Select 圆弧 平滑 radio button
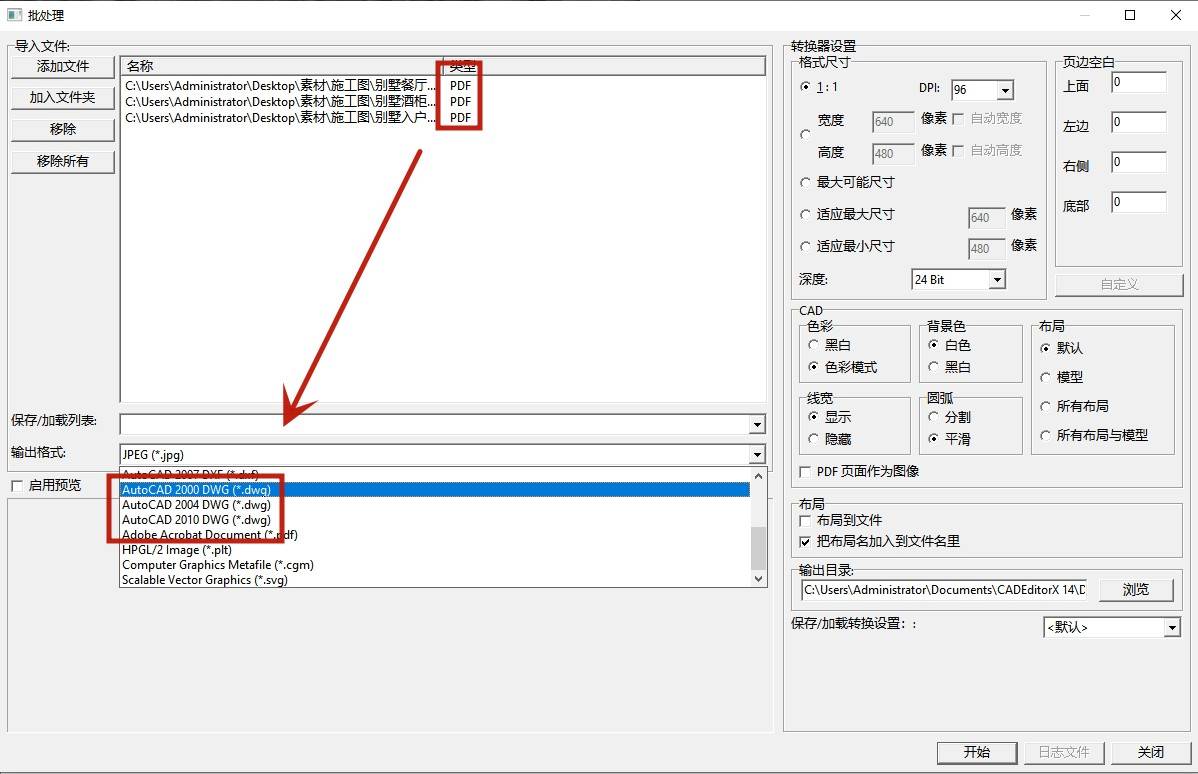1198x774 pixels. pyautogui.click(x=933, y=439)
